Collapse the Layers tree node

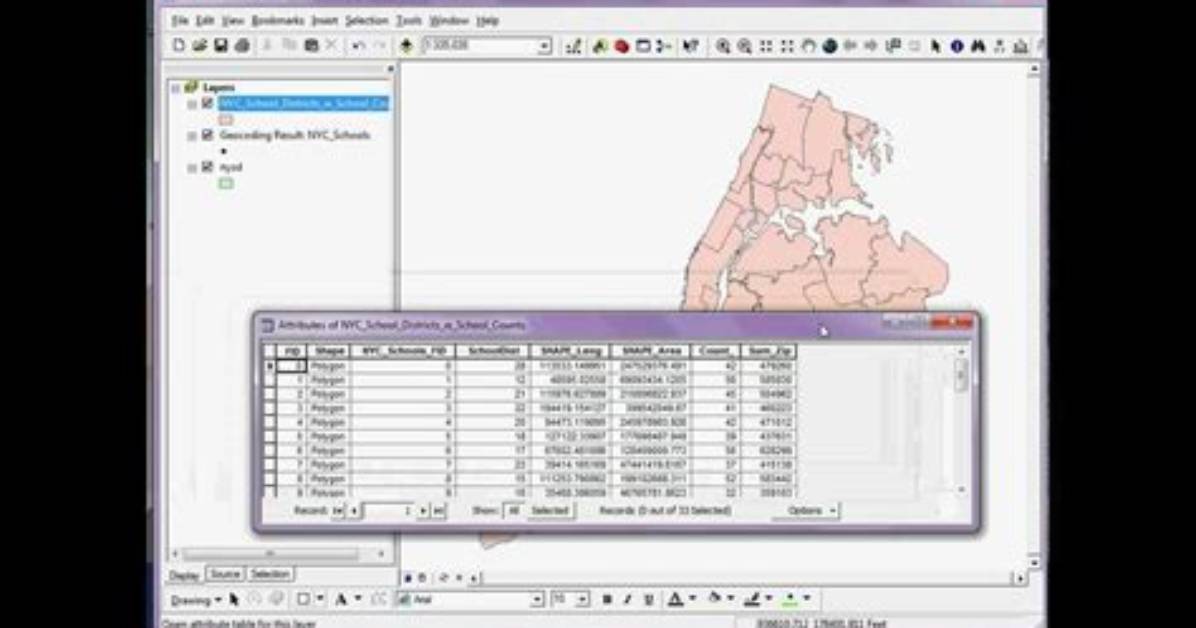(176, 88)
